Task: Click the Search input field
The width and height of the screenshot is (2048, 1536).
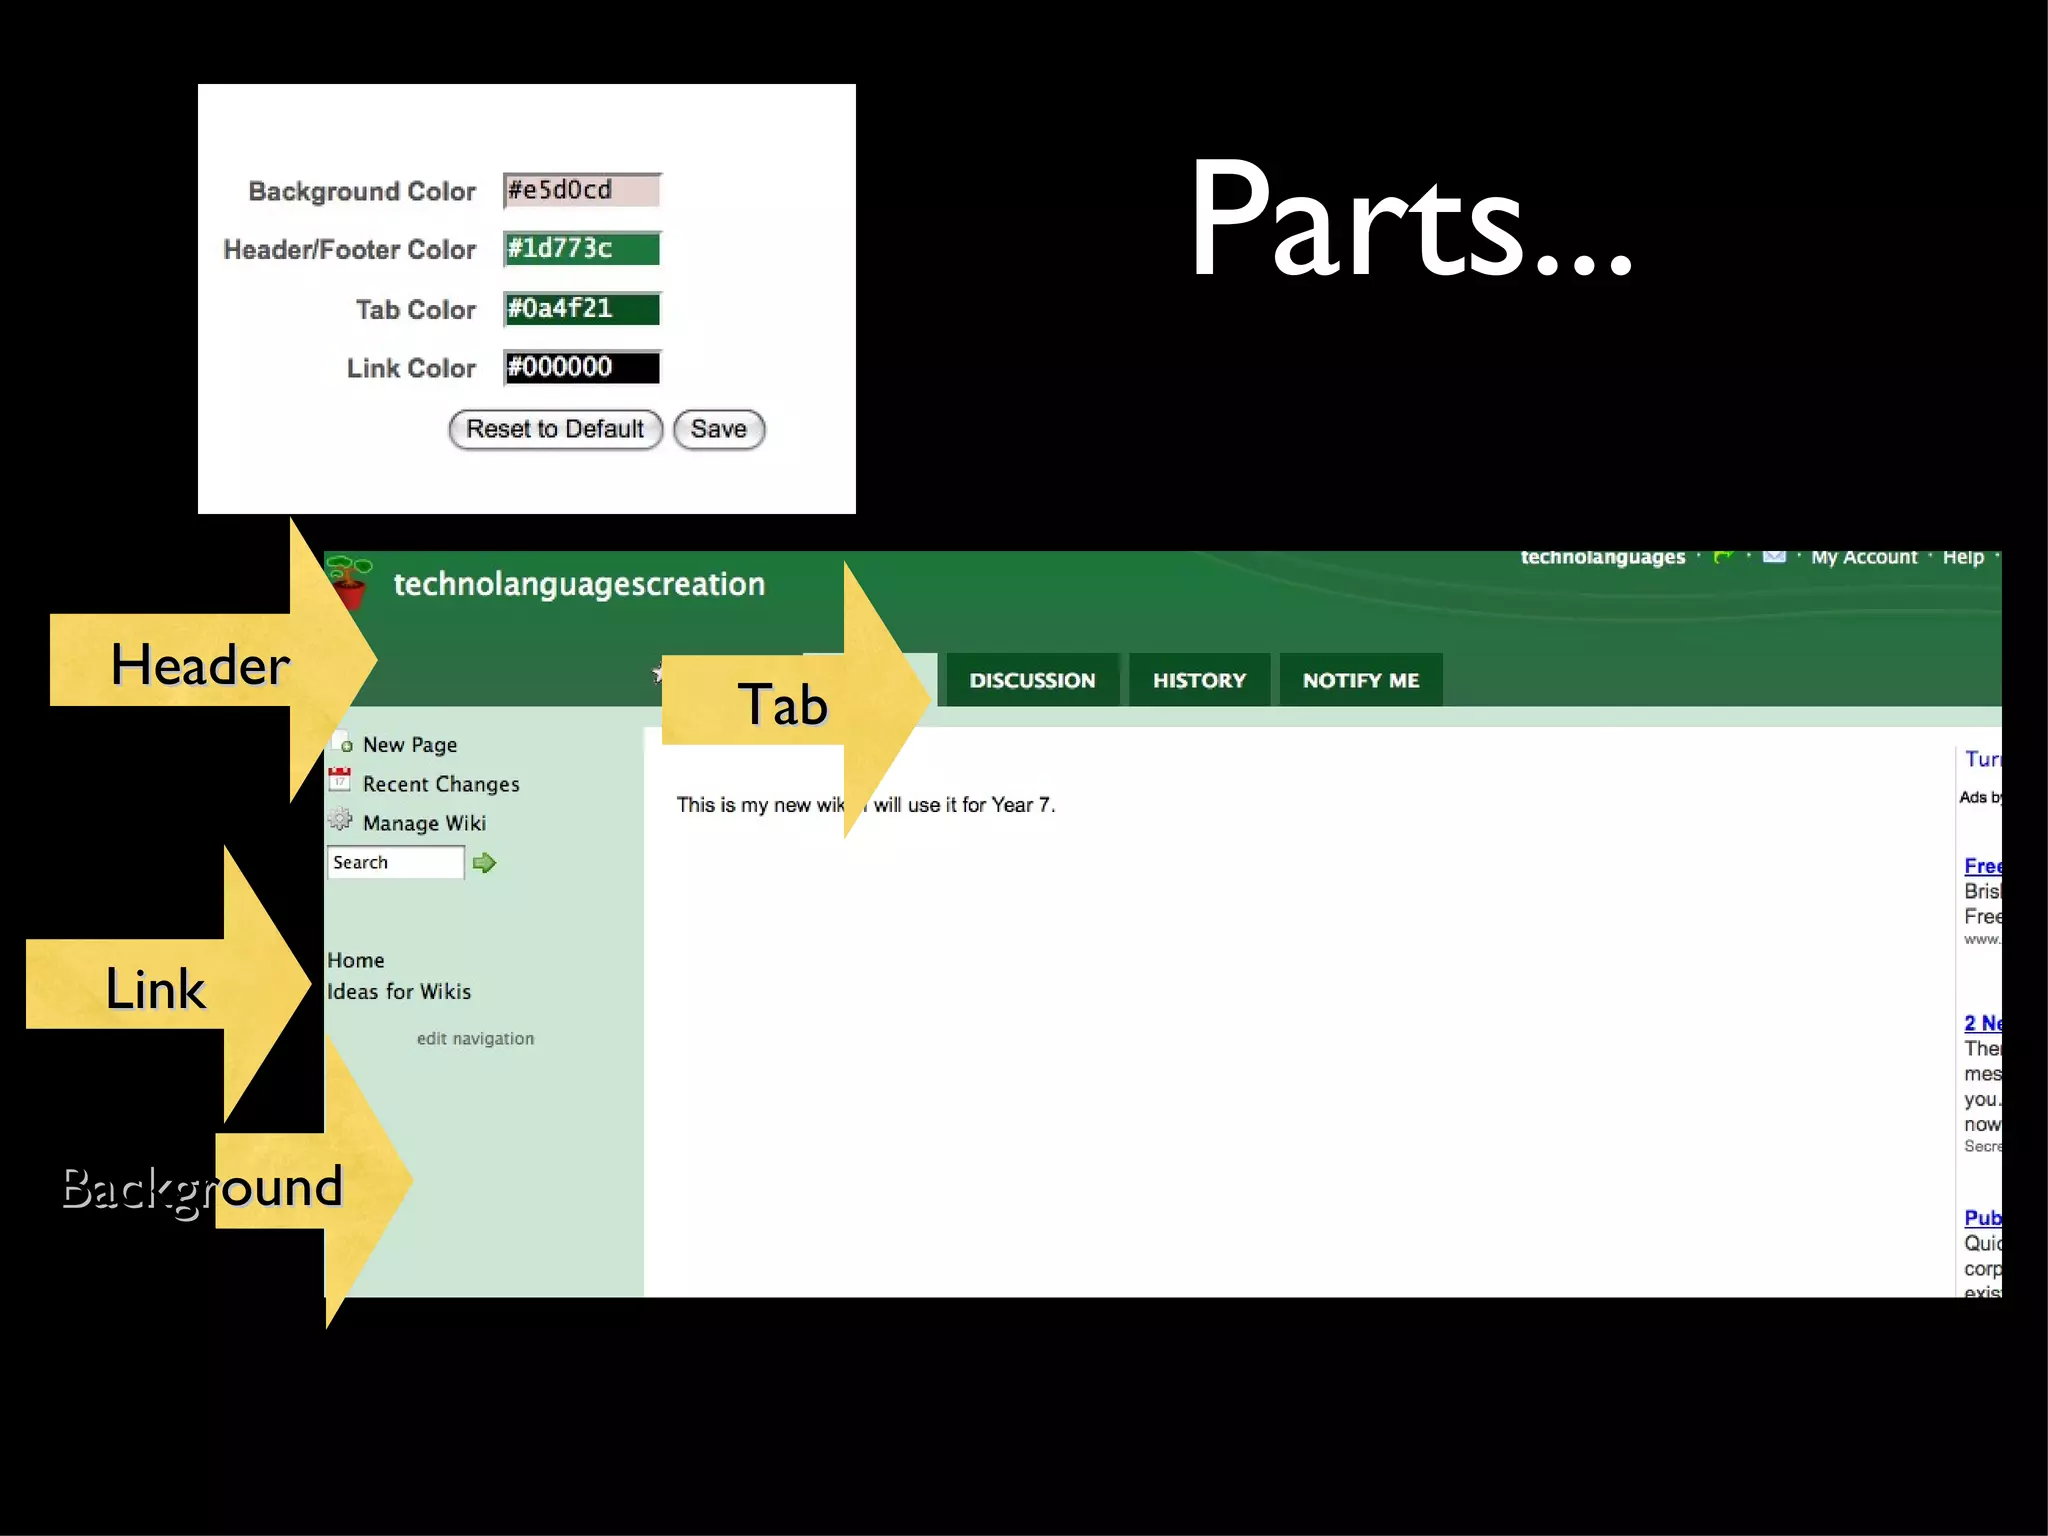Action: click(x=395, y=862)
